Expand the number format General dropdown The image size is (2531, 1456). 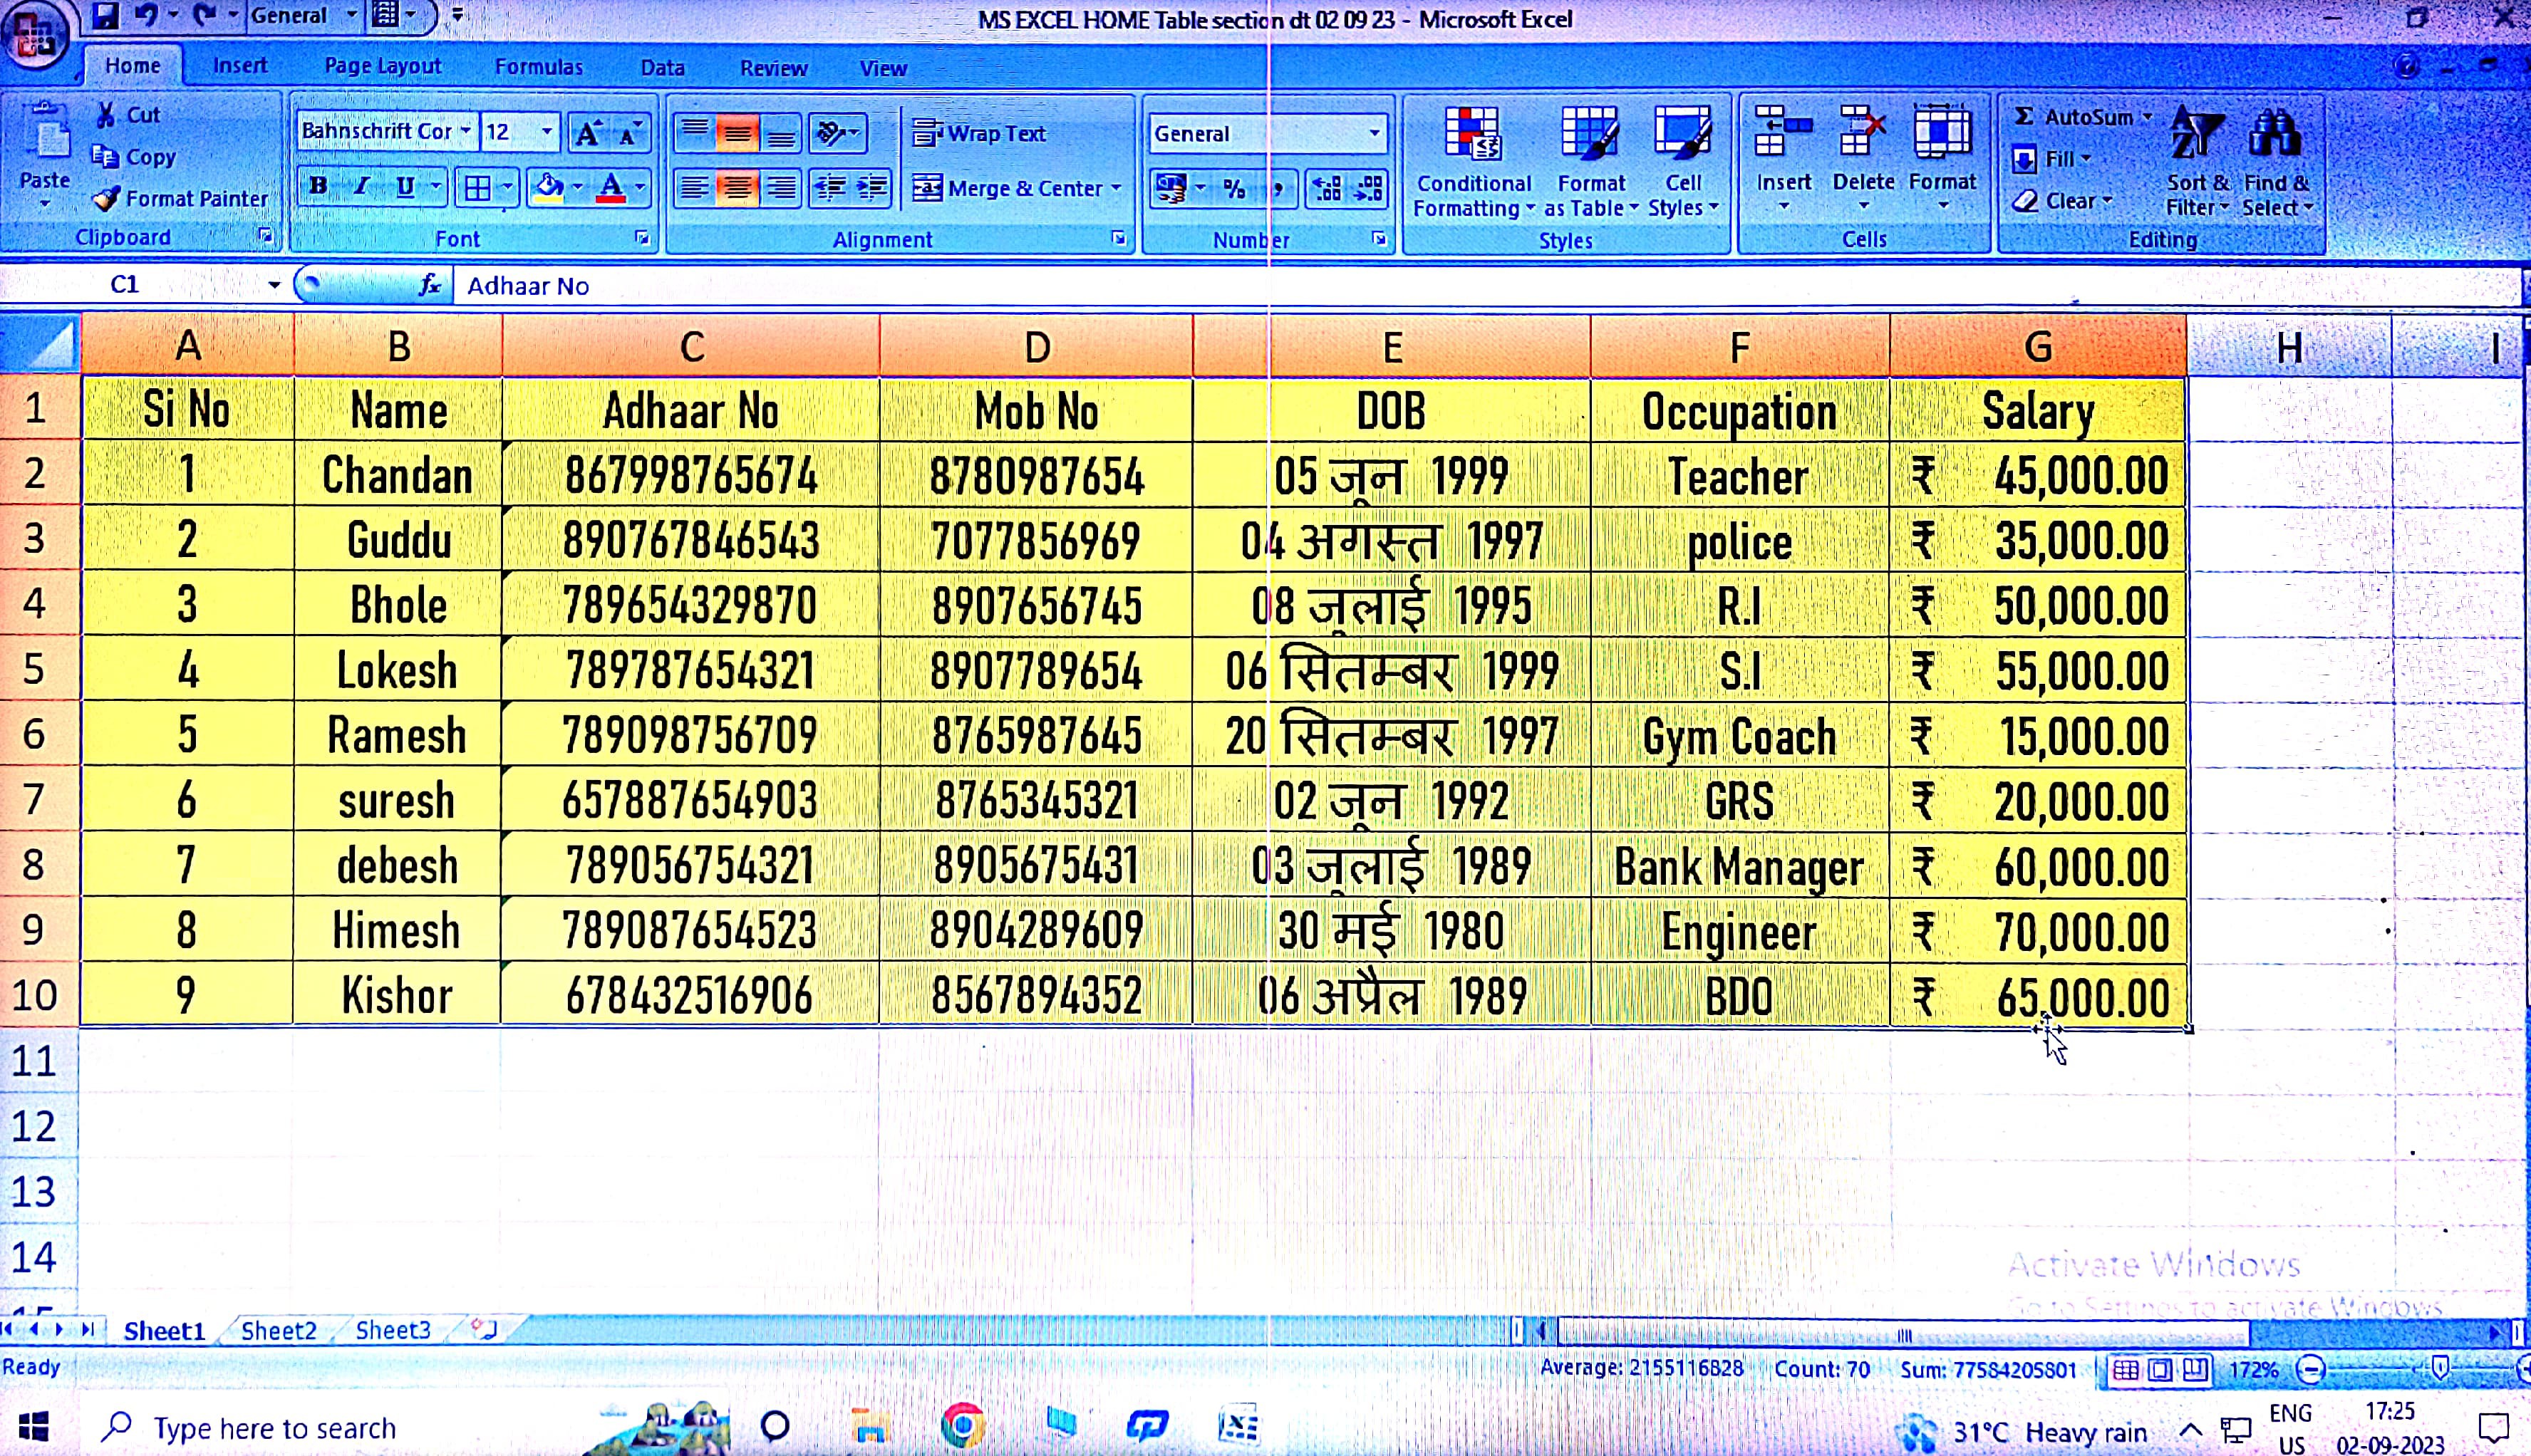click(1374, 133)
